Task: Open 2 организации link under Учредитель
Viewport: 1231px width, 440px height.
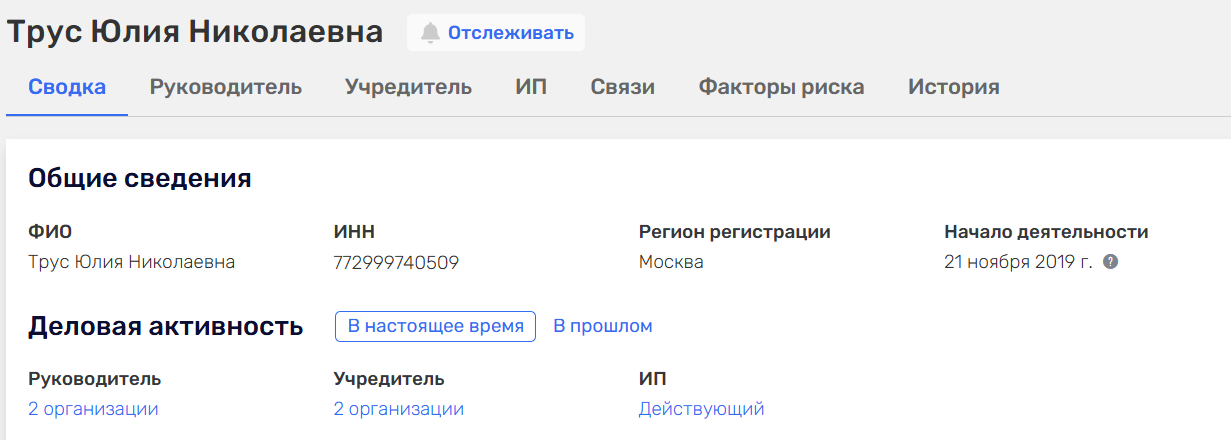Action: pos(399,409)
